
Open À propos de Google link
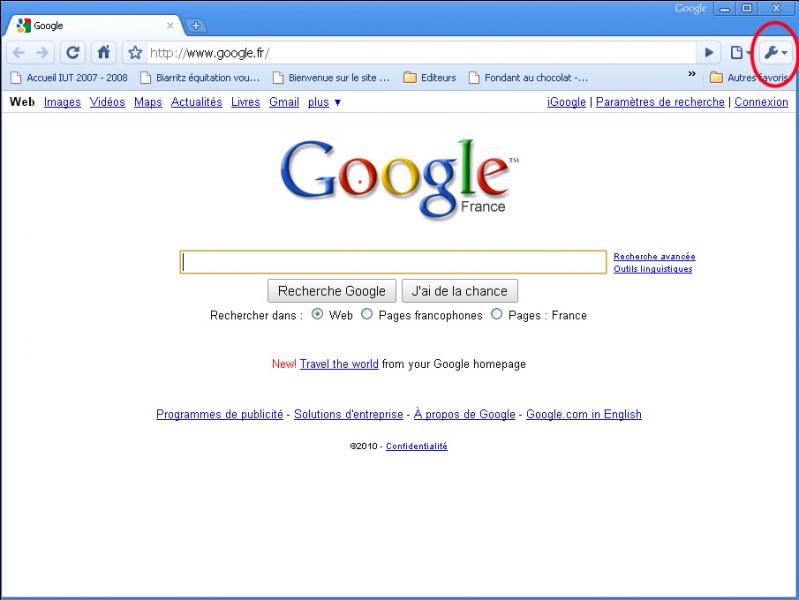pyautogui.click(x=465, y=414)
